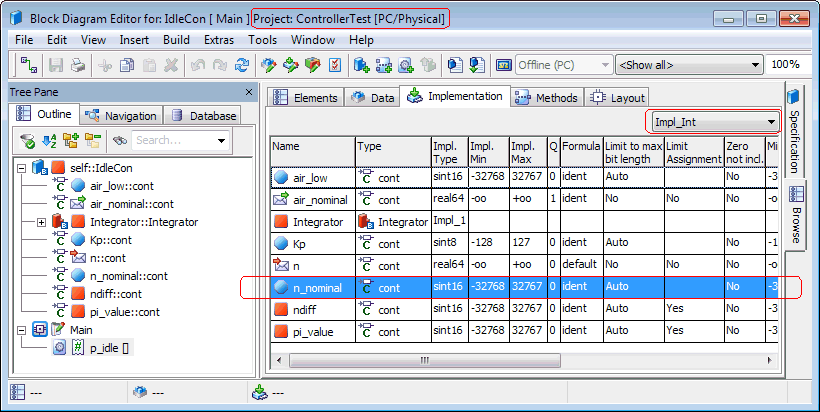The image size is (820, 412).
Task: Switch to the Navigation tab in Tree Pane
Action: point(121,116)
